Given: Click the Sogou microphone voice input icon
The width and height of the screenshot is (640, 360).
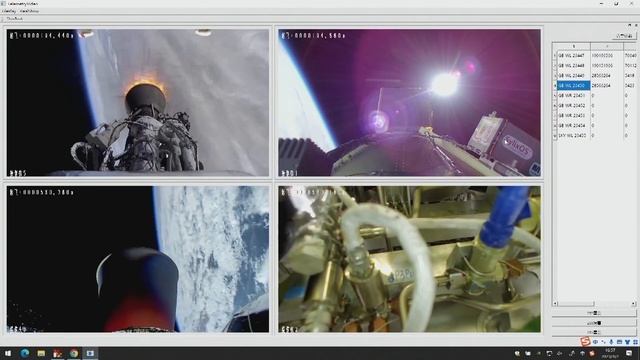Looking at the screenshot, I should [x=611, y=342].
